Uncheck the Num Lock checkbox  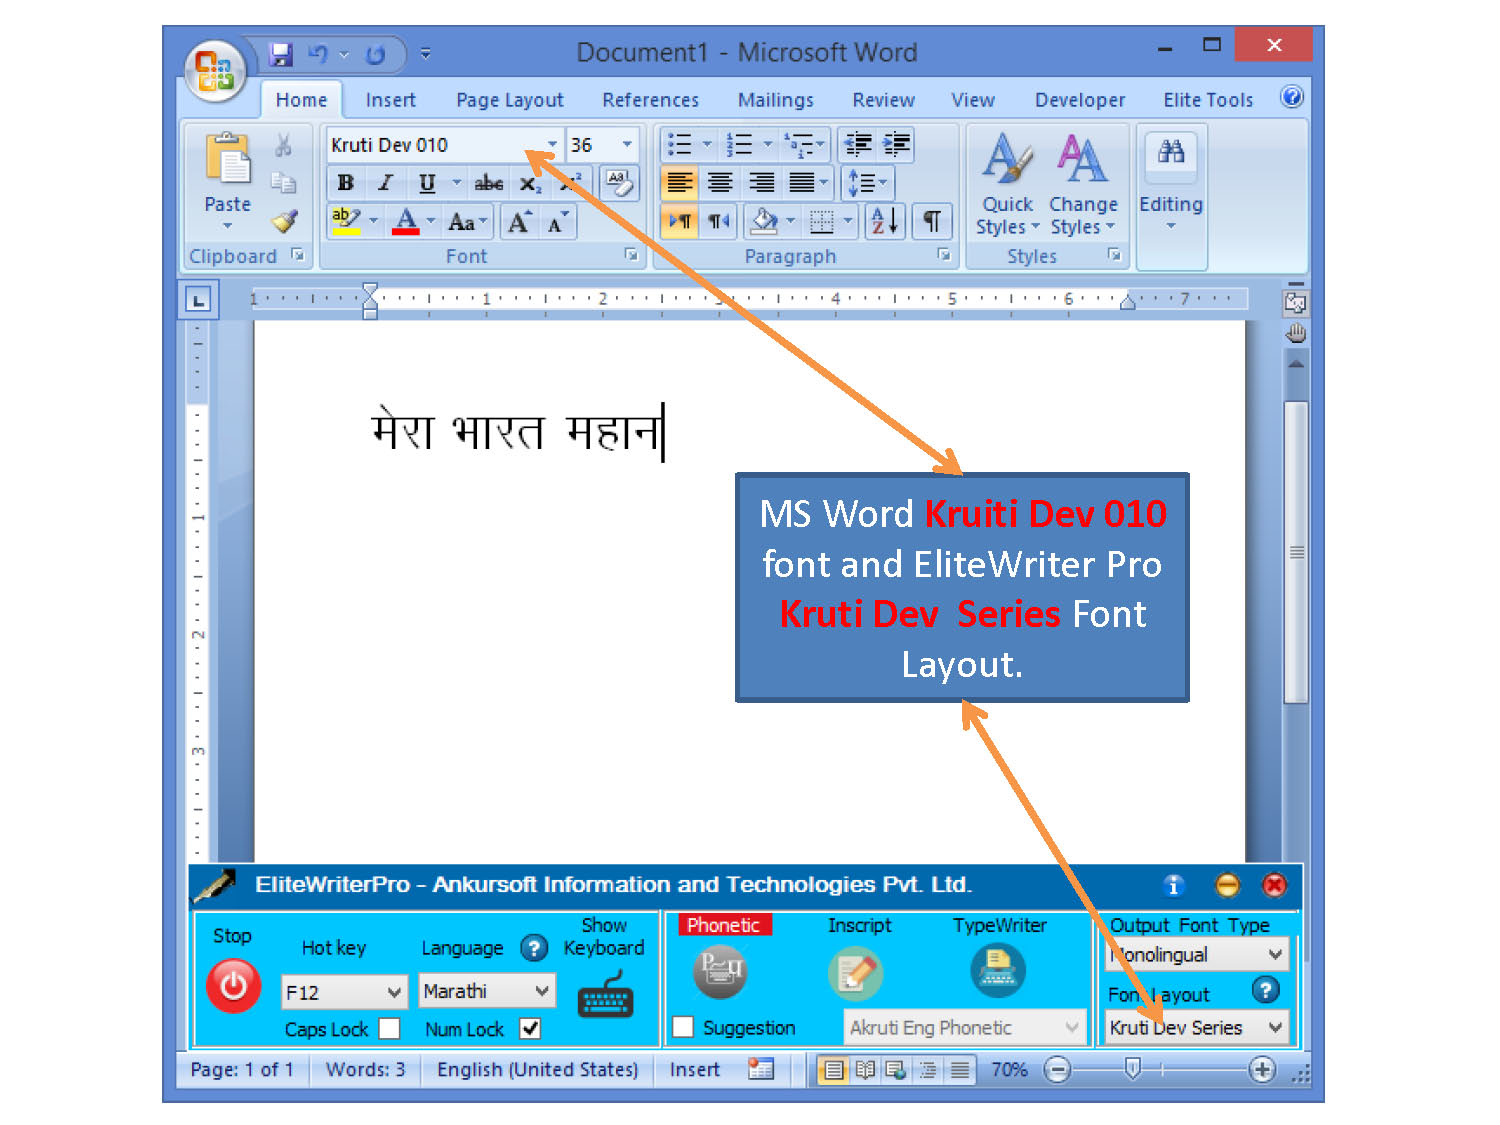click(x=530, y=1028)
